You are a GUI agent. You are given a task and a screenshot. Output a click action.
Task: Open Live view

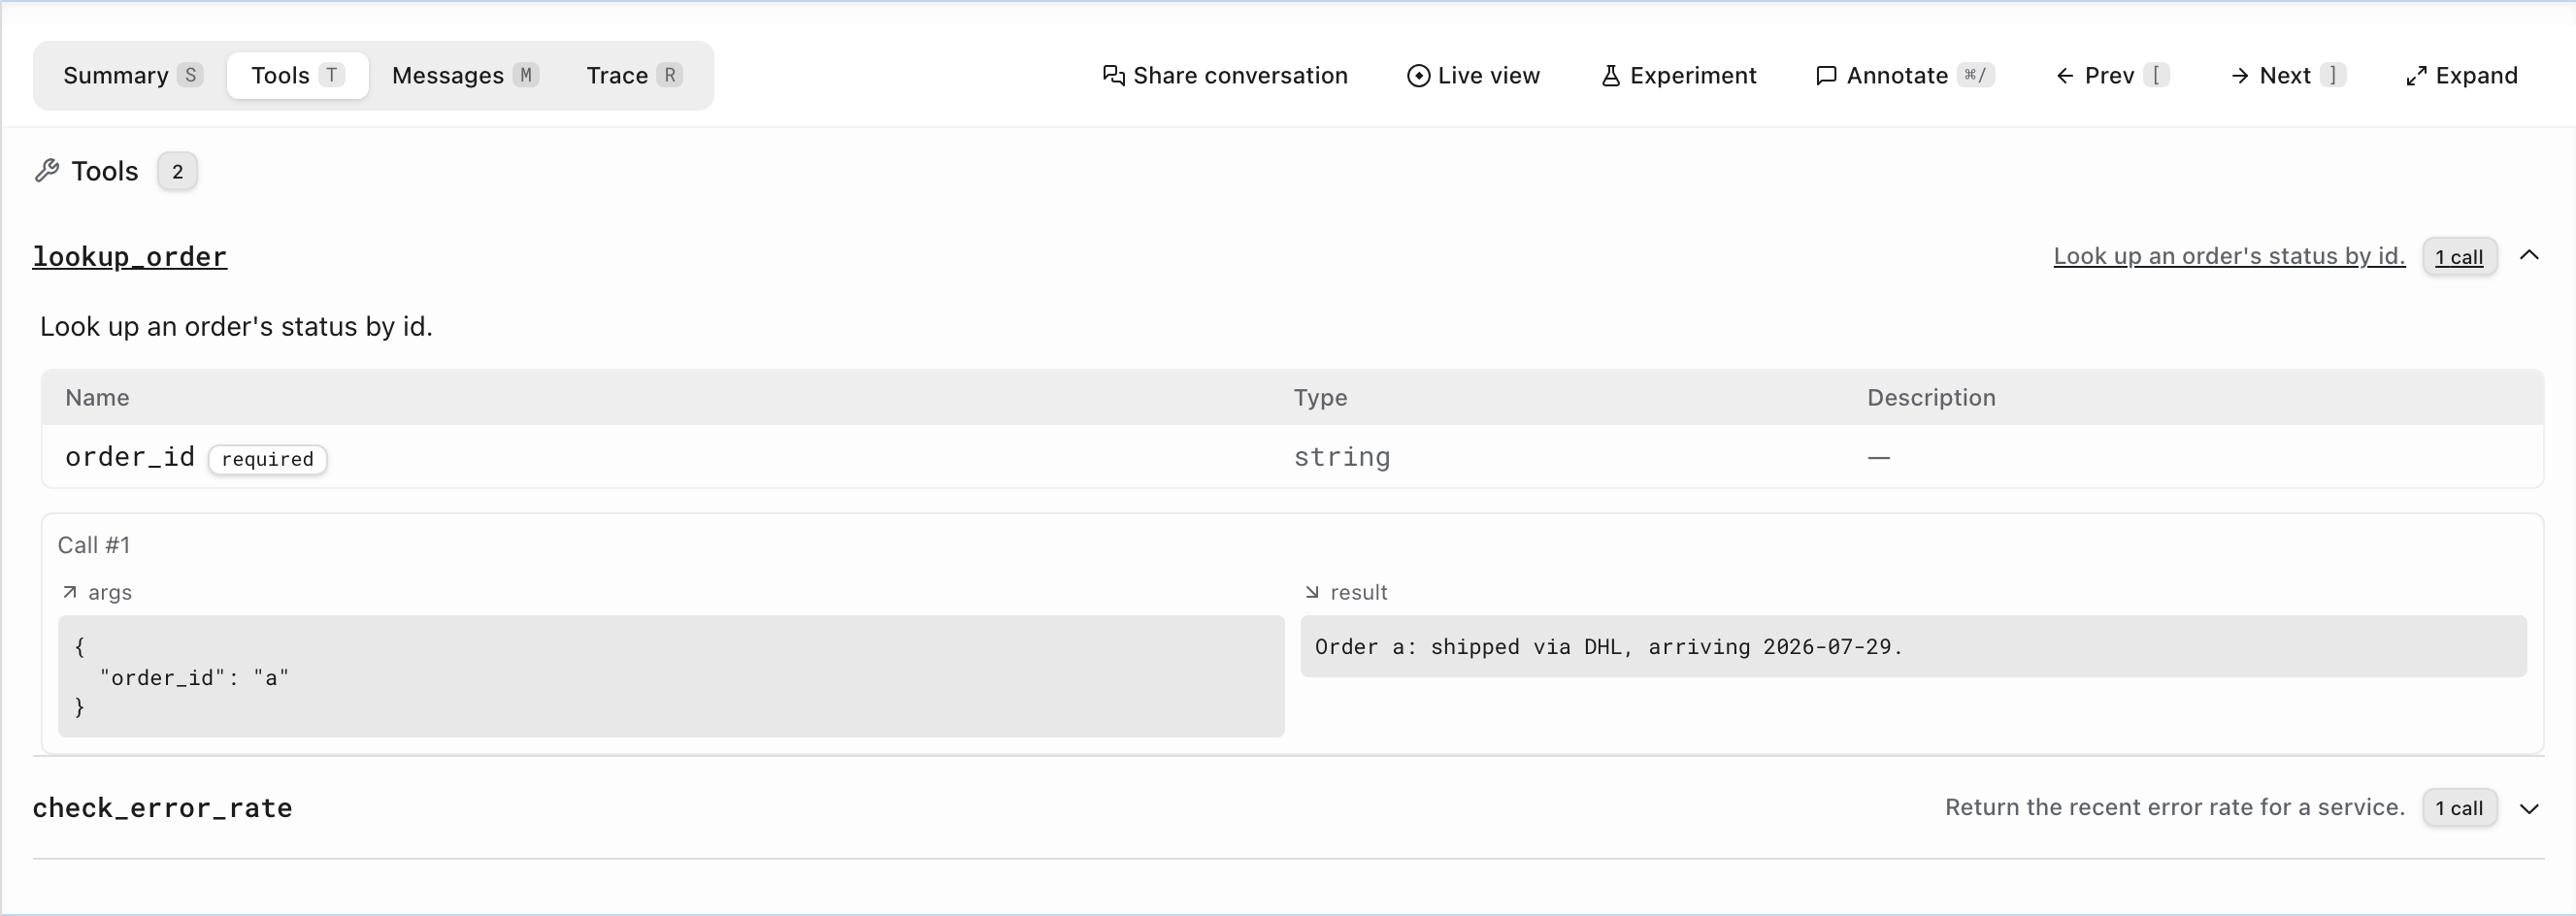click(x=1473, y=76)
